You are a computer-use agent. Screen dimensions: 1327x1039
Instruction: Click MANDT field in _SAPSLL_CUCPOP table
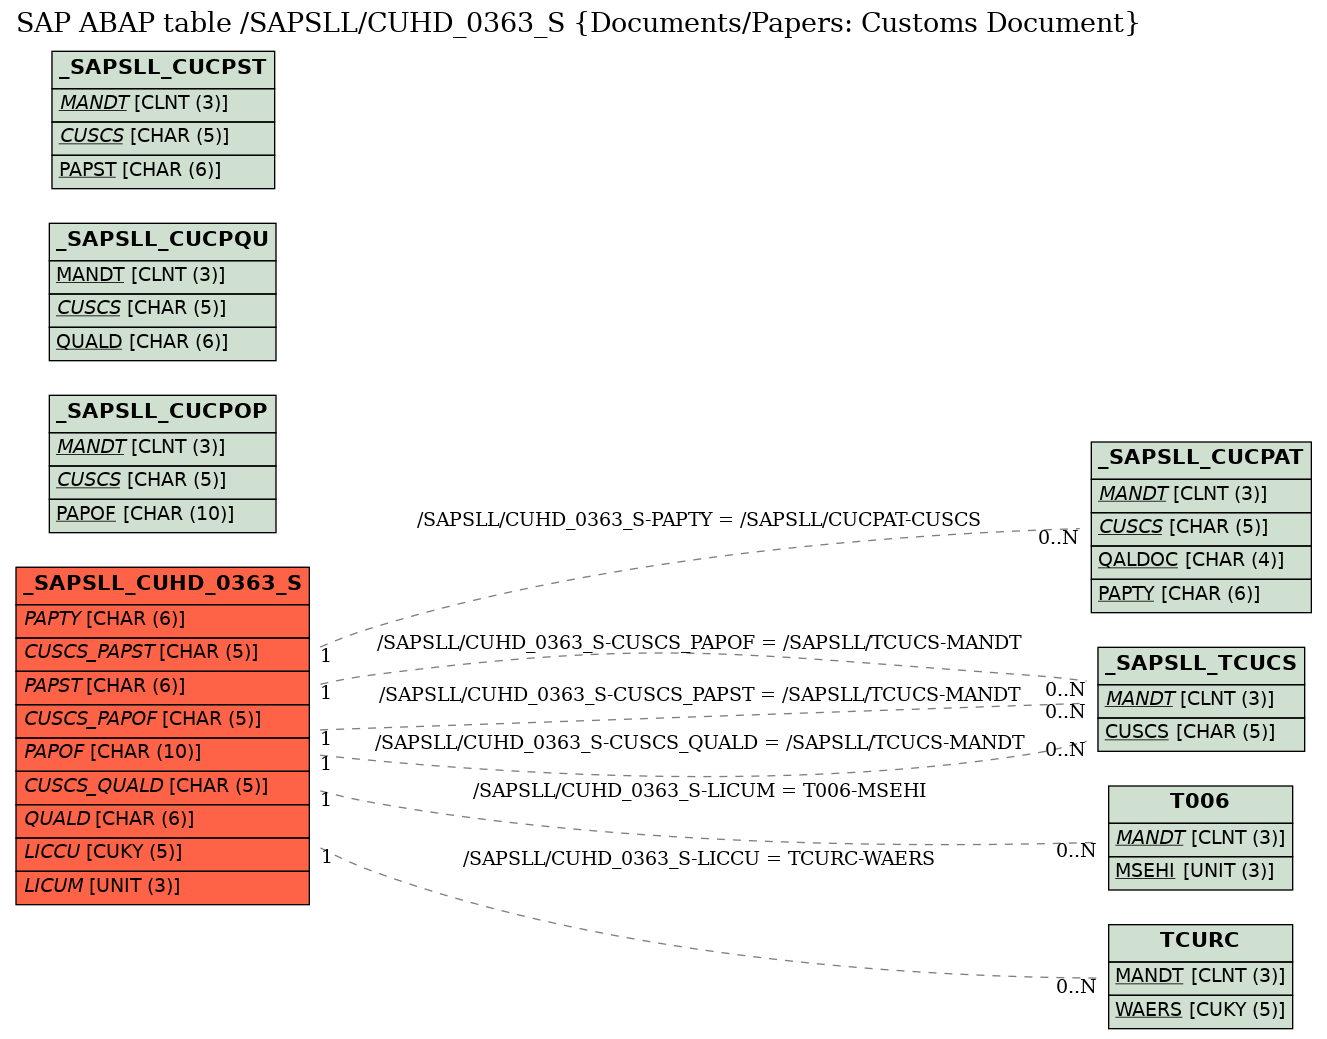tap(162, 449)
